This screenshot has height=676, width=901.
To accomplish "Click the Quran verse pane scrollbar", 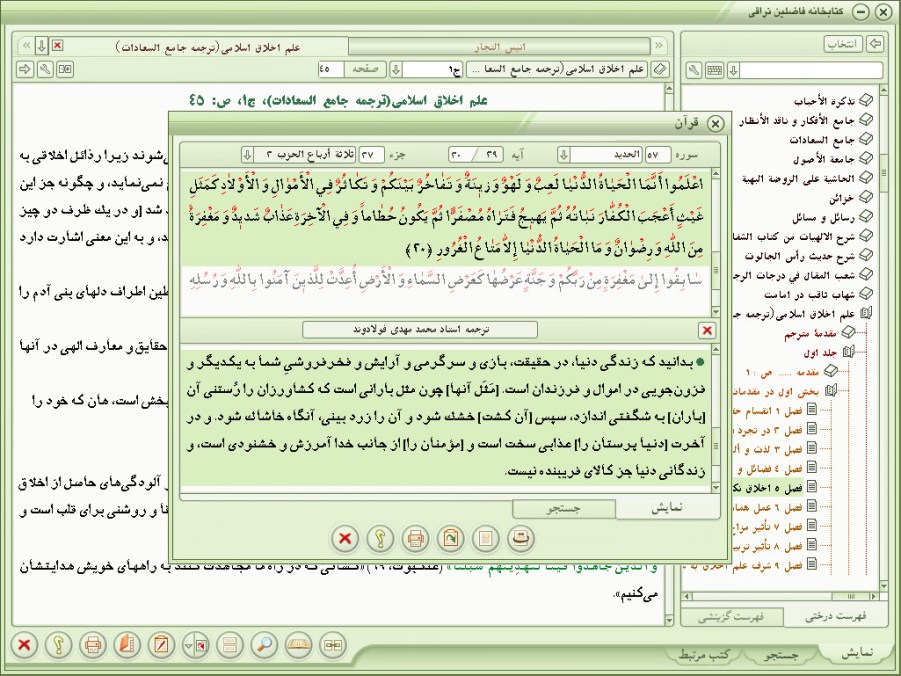I will 715,243.
